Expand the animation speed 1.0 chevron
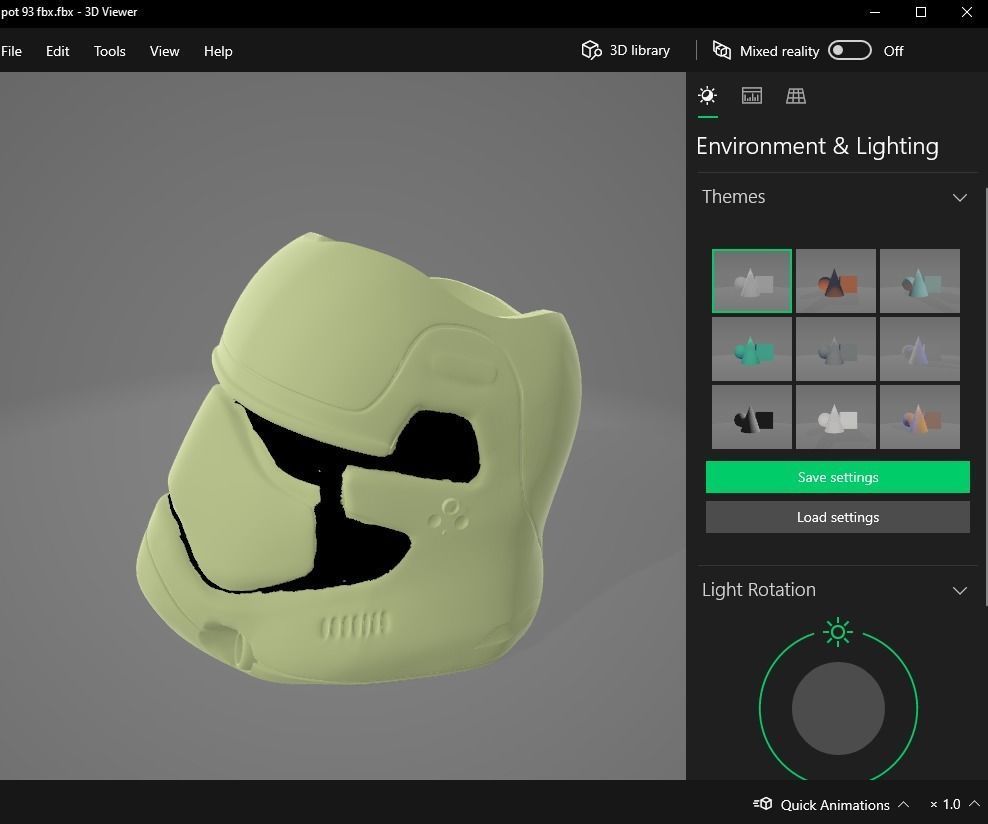 (974, 804)
